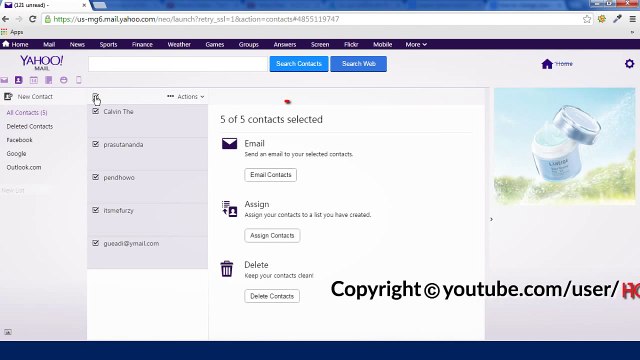Click the small icon at sidebar bottom

coord(8,332)
